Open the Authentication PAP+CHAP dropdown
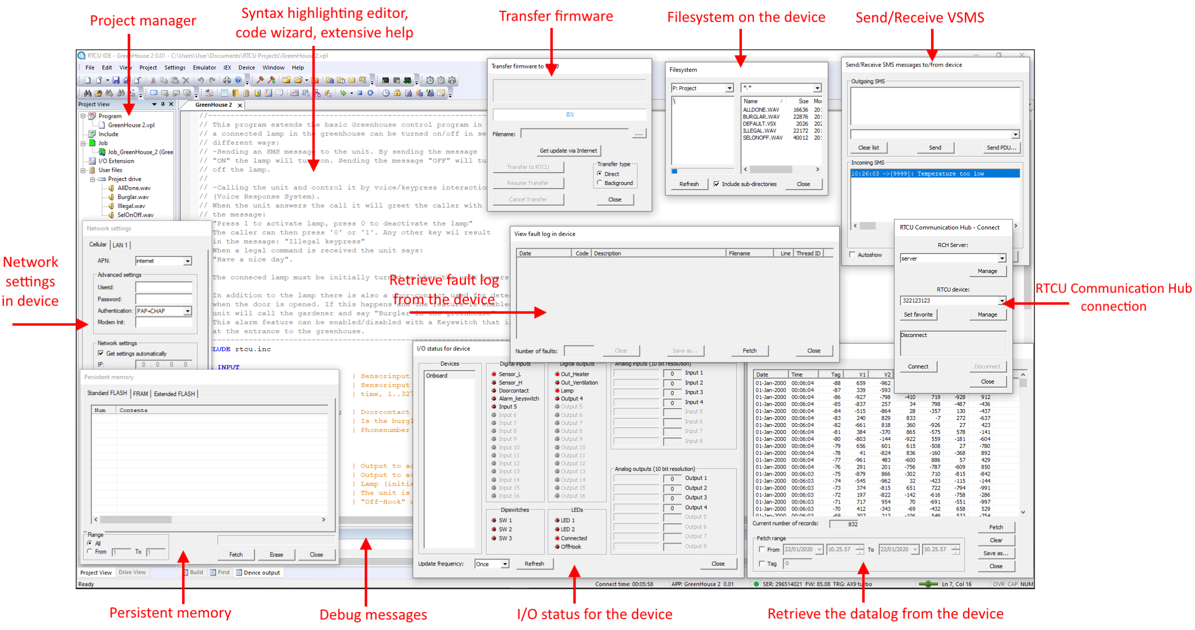Viewport: 1195px width, 630px height. pos(187,311)
